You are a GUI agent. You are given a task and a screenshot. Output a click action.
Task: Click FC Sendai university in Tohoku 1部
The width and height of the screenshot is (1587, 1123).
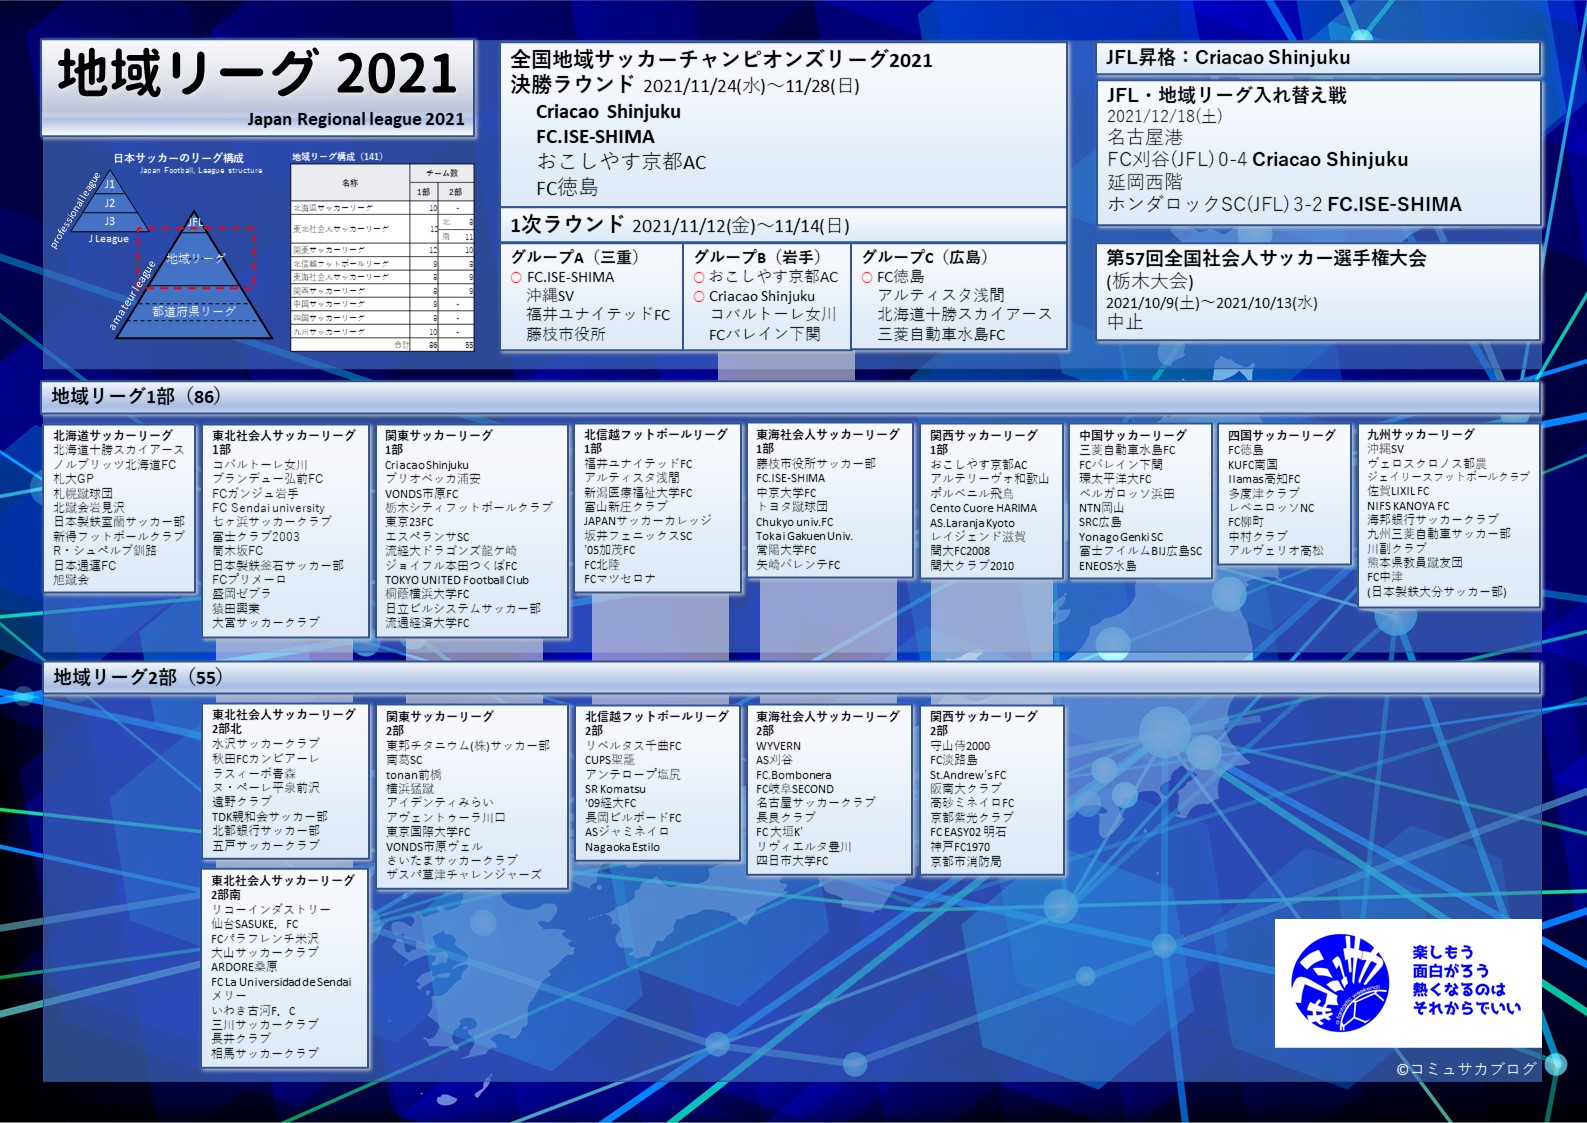pos(268,508)
